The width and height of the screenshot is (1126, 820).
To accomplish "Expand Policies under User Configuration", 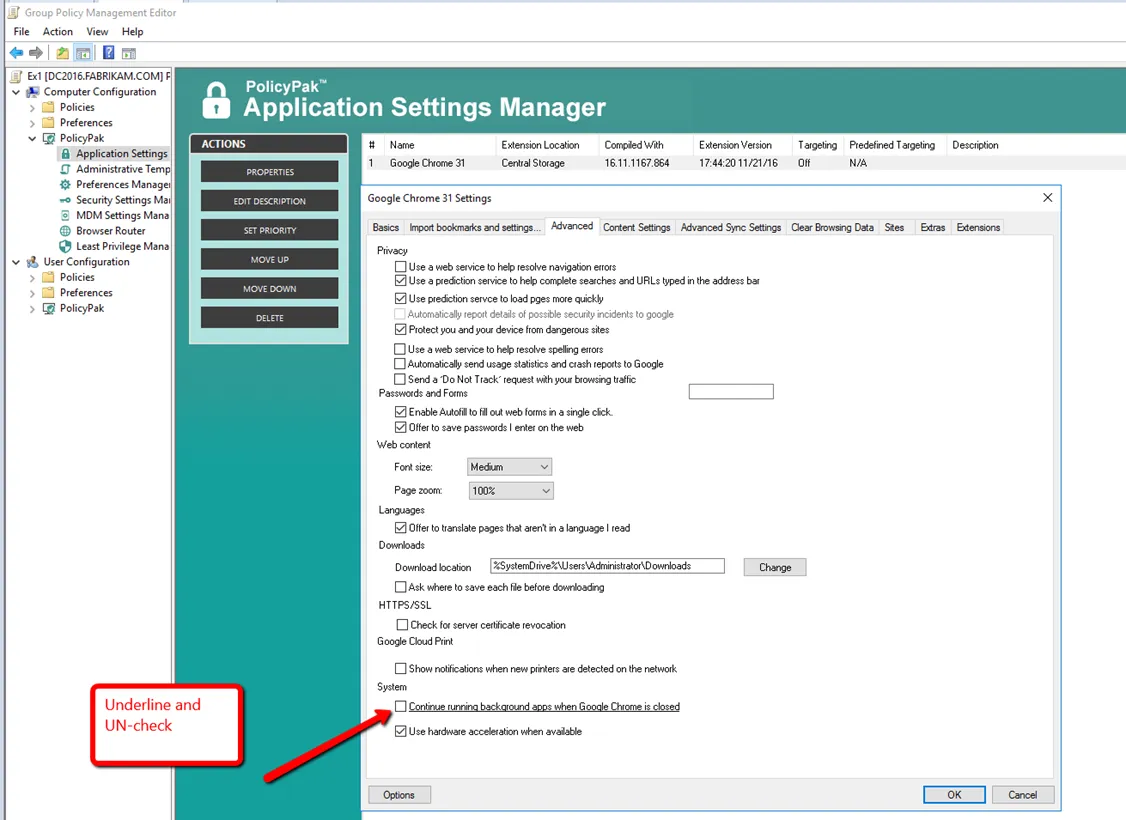I will [x=33, y=278].
